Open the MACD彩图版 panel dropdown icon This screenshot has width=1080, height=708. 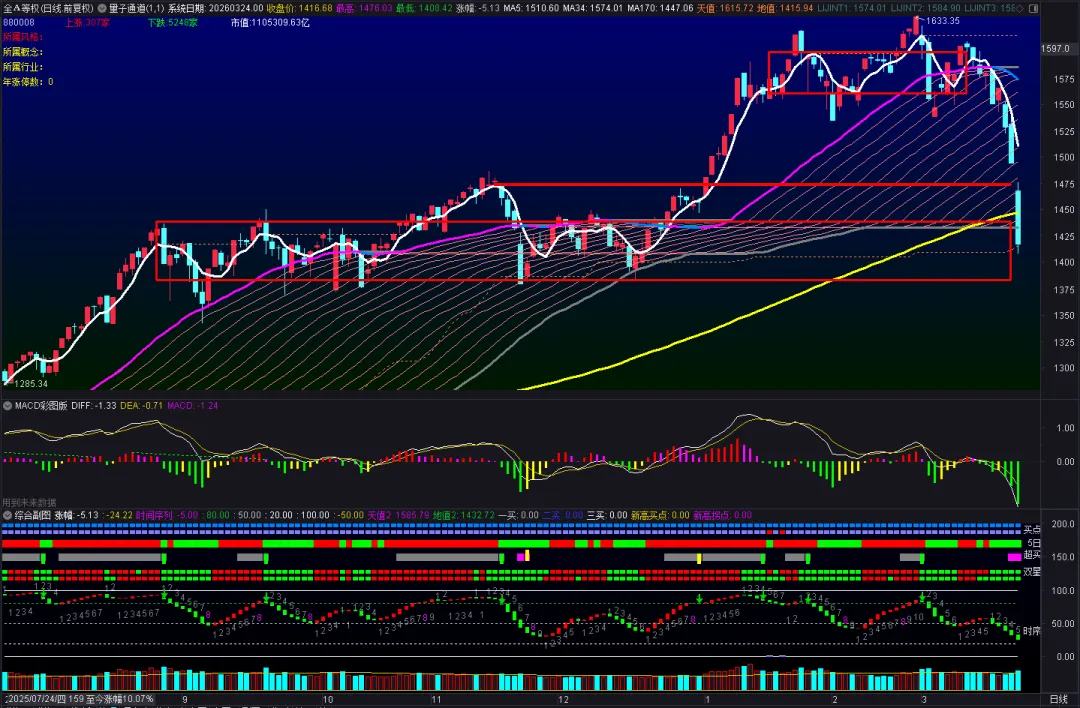8,406
